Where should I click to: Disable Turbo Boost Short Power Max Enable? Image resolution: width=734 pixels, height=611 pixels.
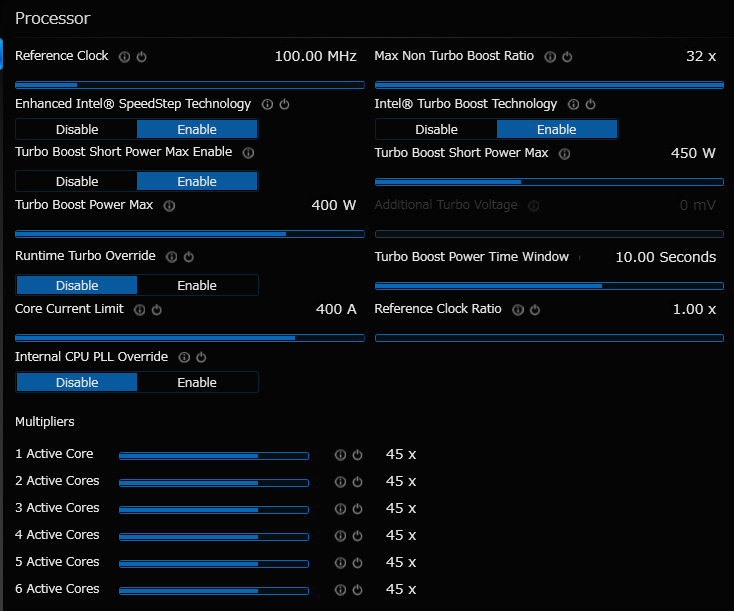pos(77,181)
